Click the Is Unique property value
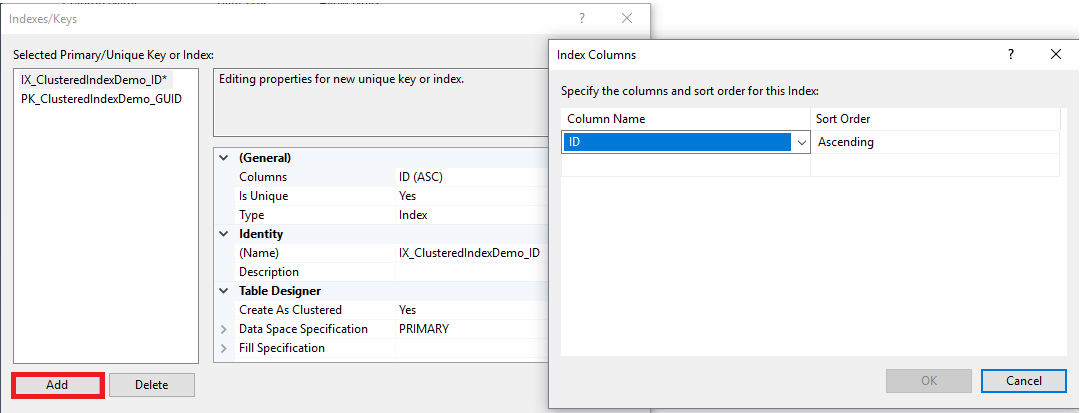The image size is (1083, 413). (x=470, y=196)
